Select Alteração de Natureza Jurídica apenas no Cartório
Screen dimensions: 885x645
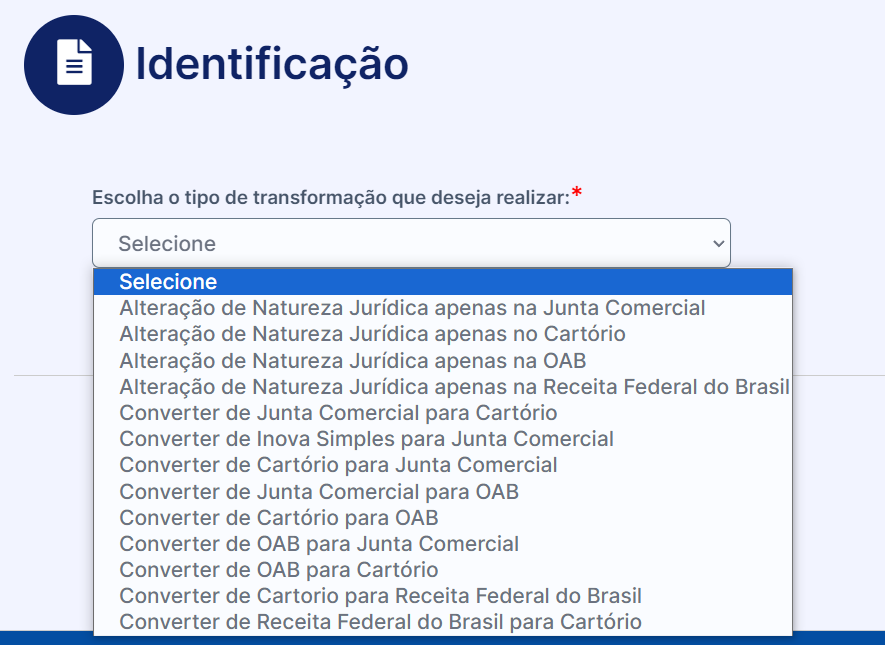pyautogui.click(x=443, y=334)
